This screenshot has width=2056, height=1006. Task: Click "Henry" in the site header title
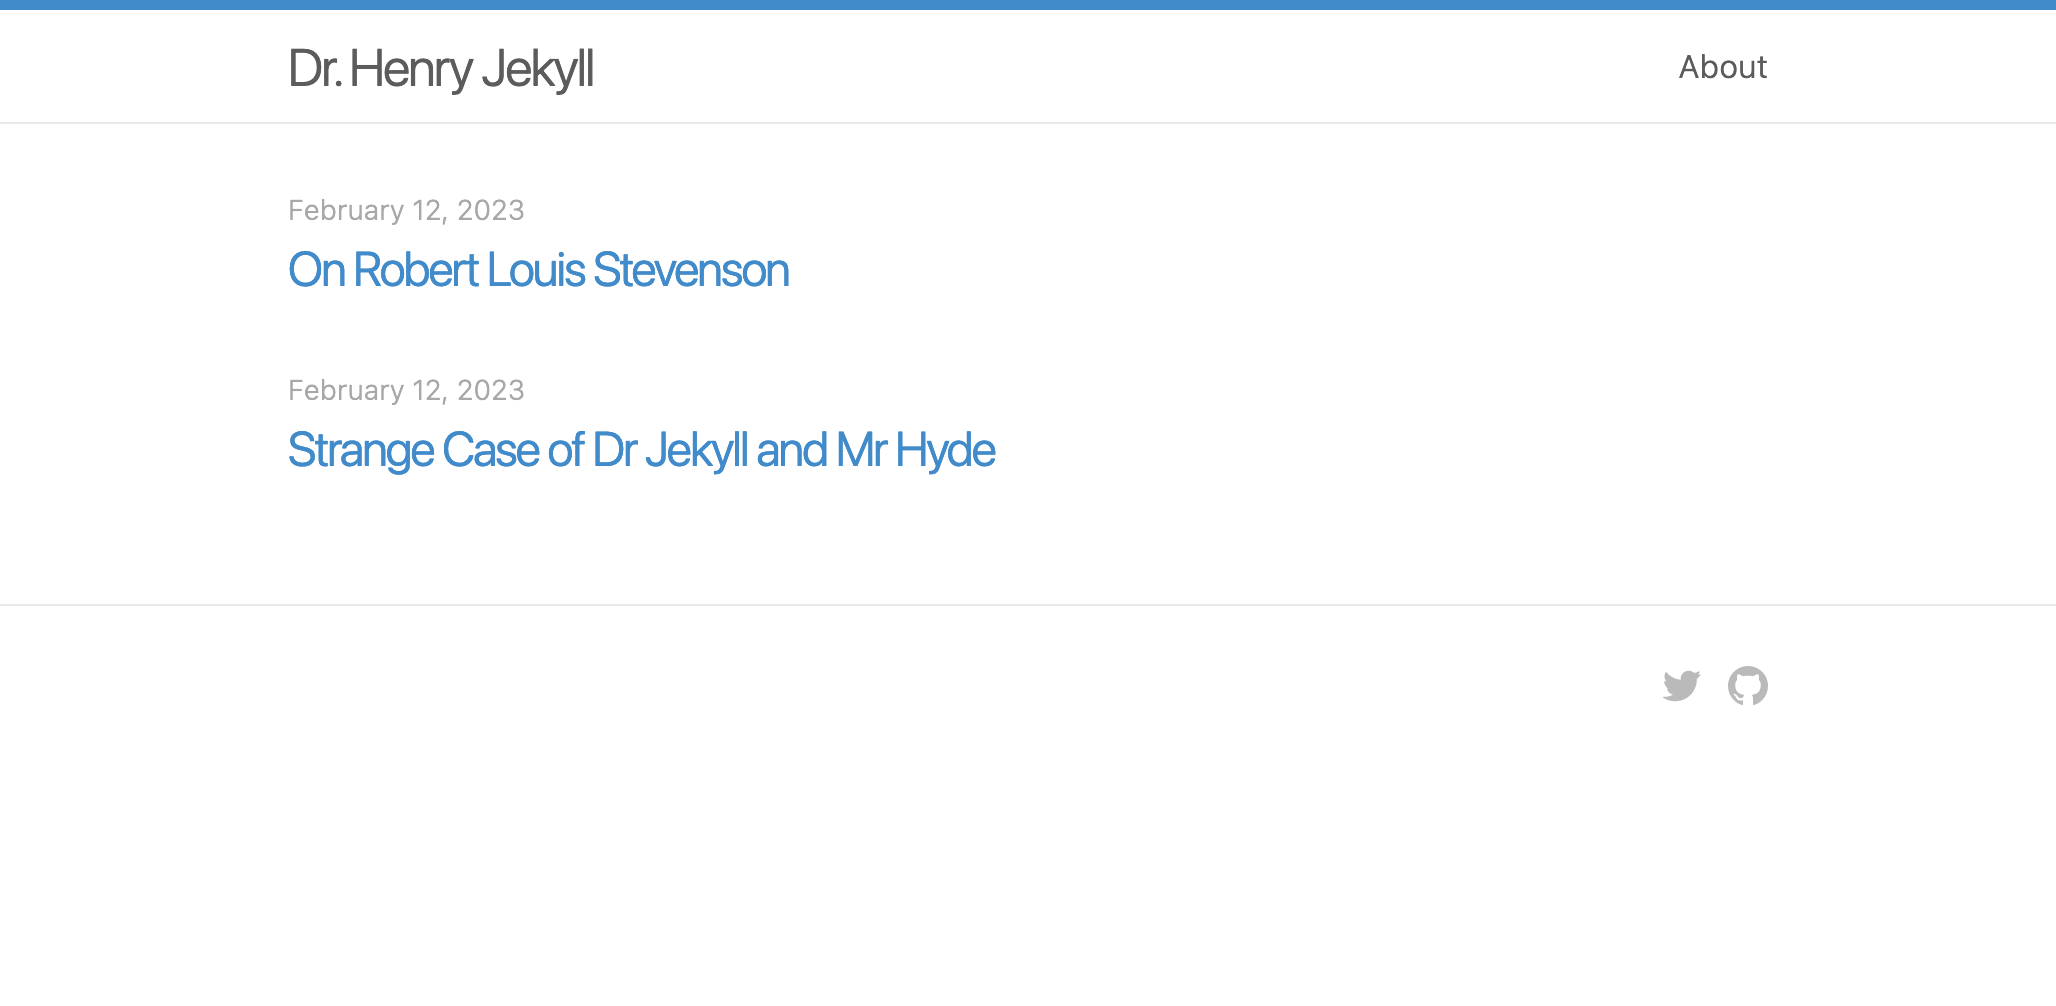click(x=411, y=69)
